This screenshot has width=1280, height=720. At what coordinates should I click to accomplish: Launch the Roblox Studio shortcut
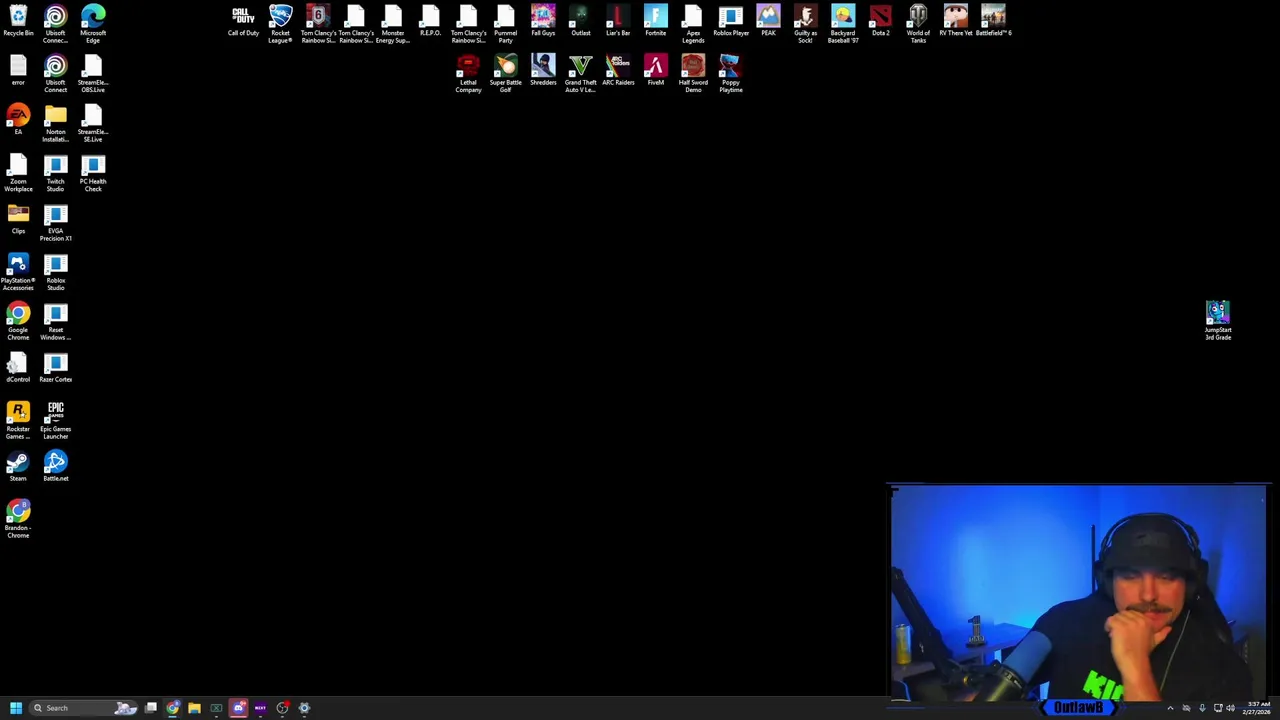coord(55,273)
